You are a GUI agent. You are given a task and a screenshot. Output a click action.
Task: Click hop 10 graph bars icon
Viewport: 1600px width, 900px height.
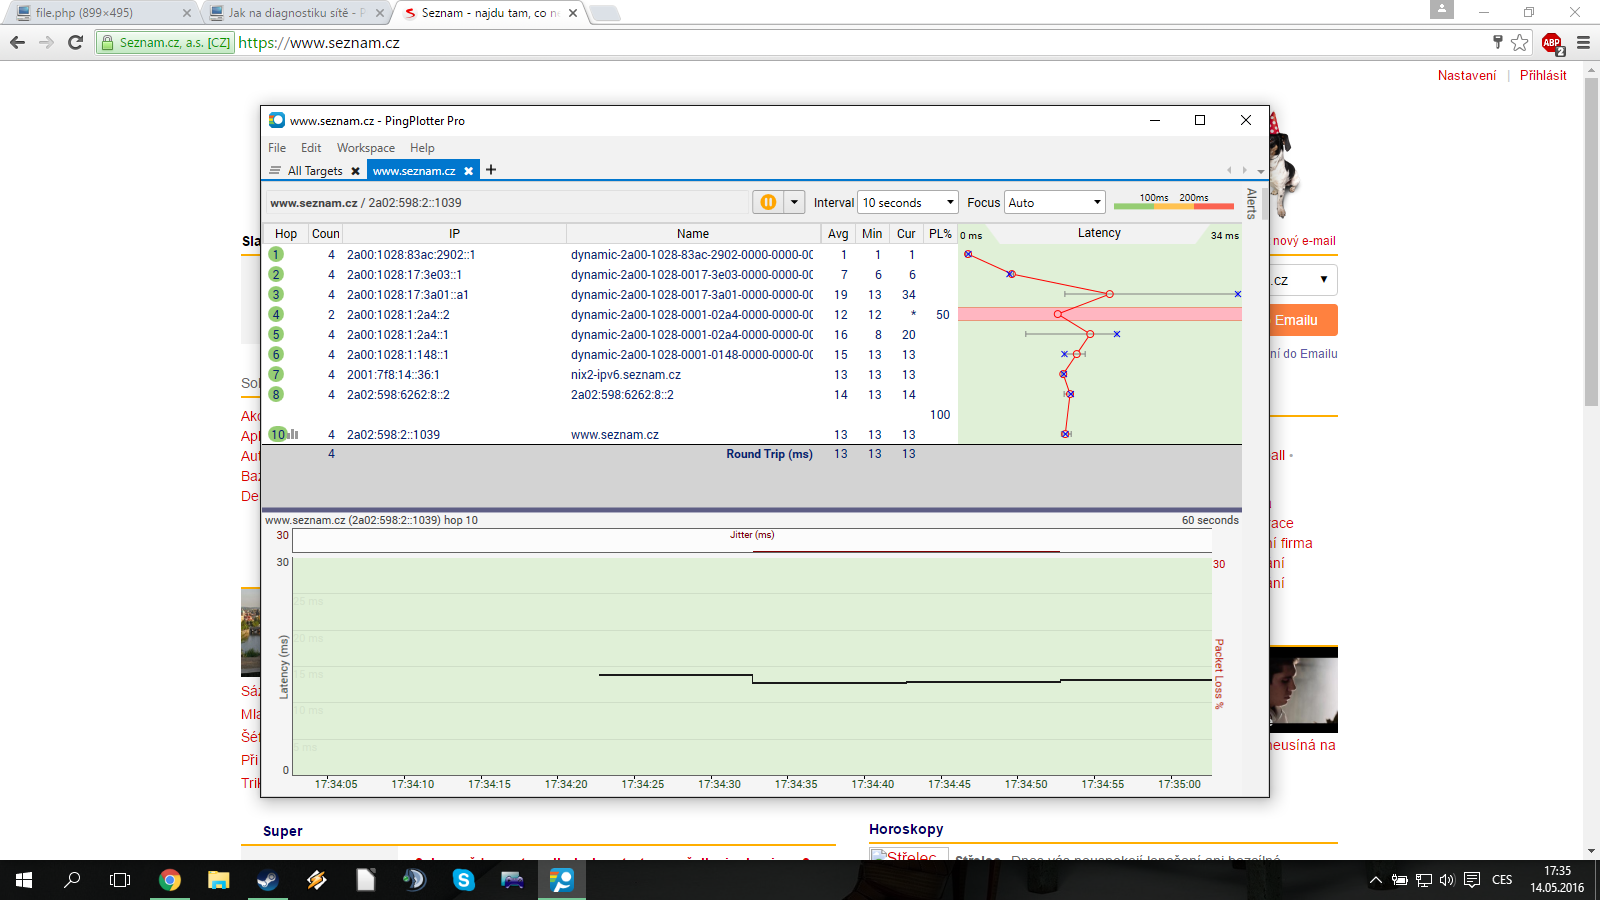point(293,434)
